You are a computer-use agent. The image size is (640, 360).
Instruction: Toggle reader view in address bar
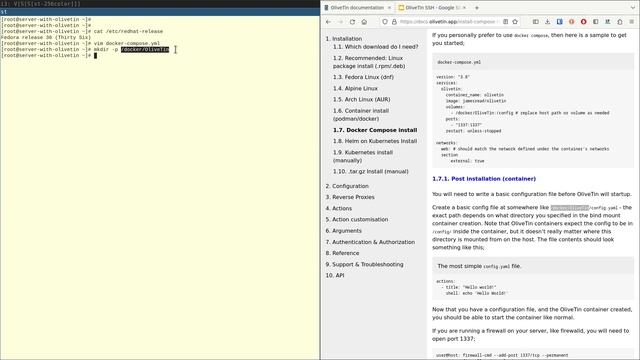[x=505, y=22]
